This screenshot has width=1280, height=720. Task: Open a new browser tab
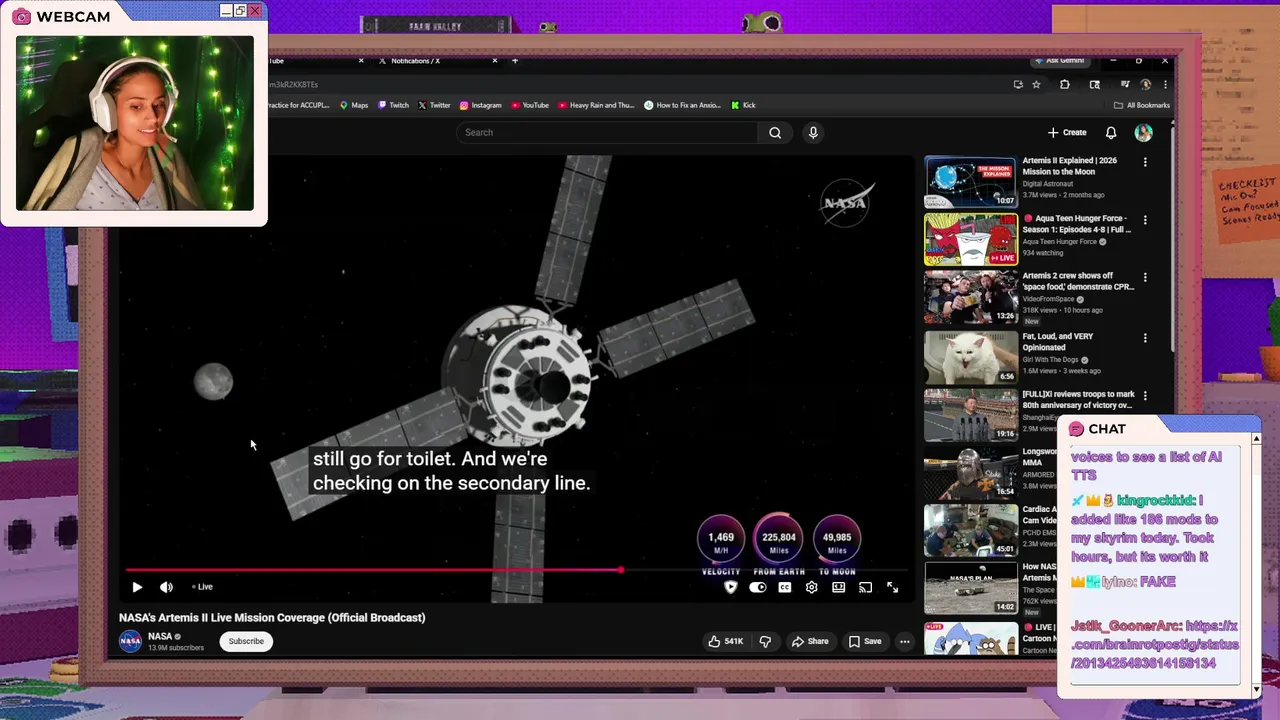(515, 61)
